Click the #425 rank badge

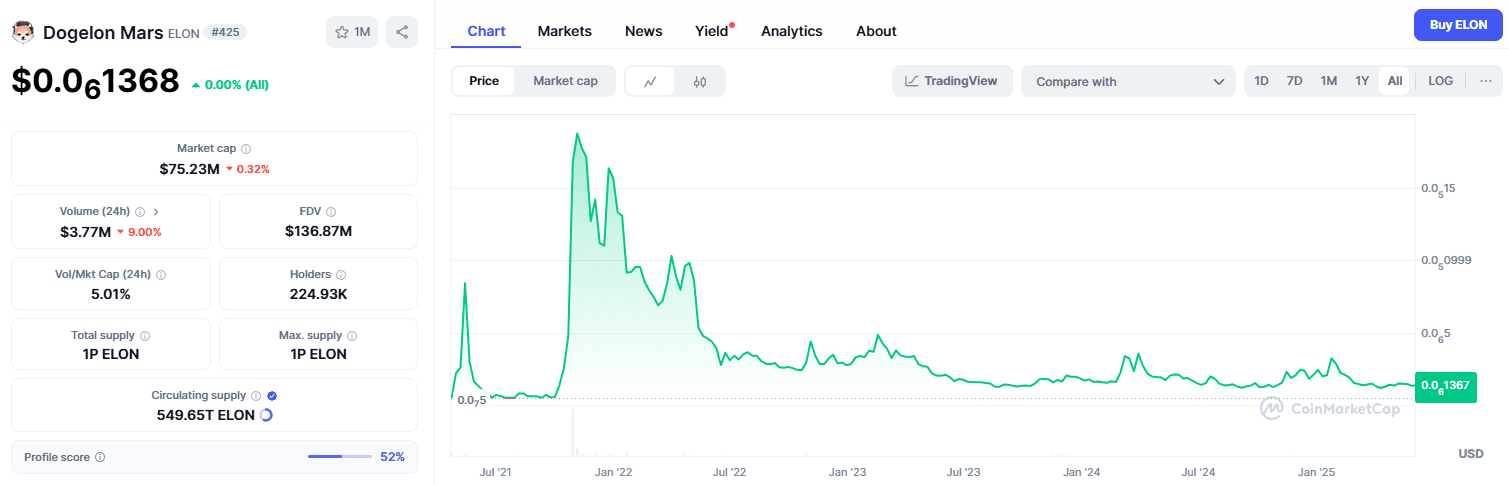click(x=225, y=32)
